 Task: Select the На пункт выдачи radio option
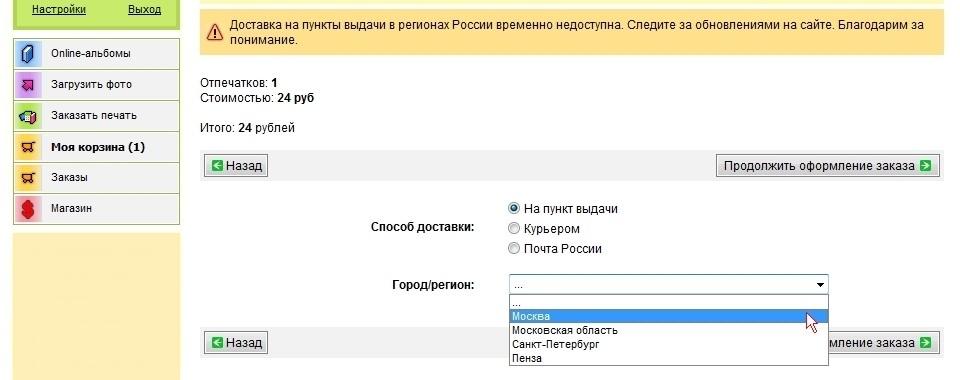pyautogui.click(x=514, y=209)
